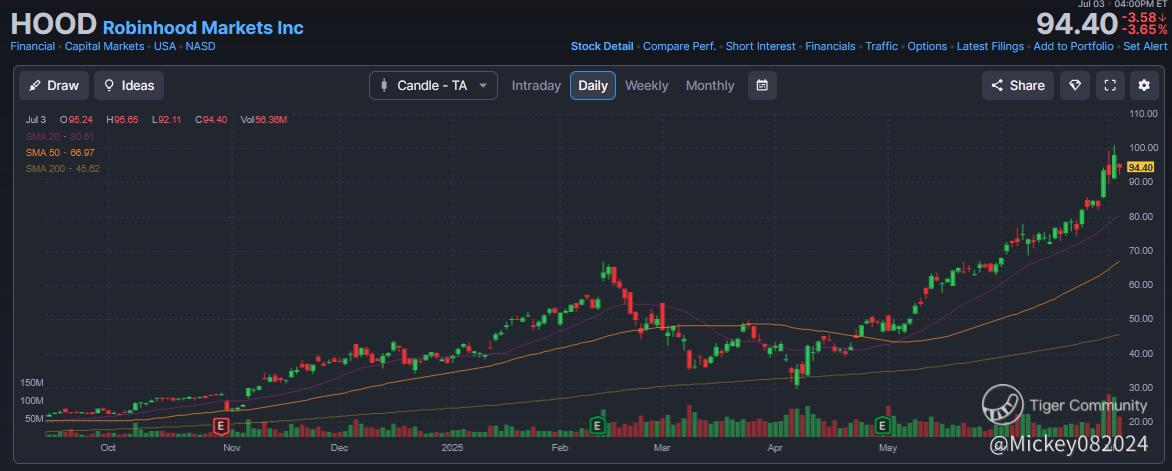1172x471 pixels.
Task: Click the diamond premium icon
Action: coord(1075,85)
